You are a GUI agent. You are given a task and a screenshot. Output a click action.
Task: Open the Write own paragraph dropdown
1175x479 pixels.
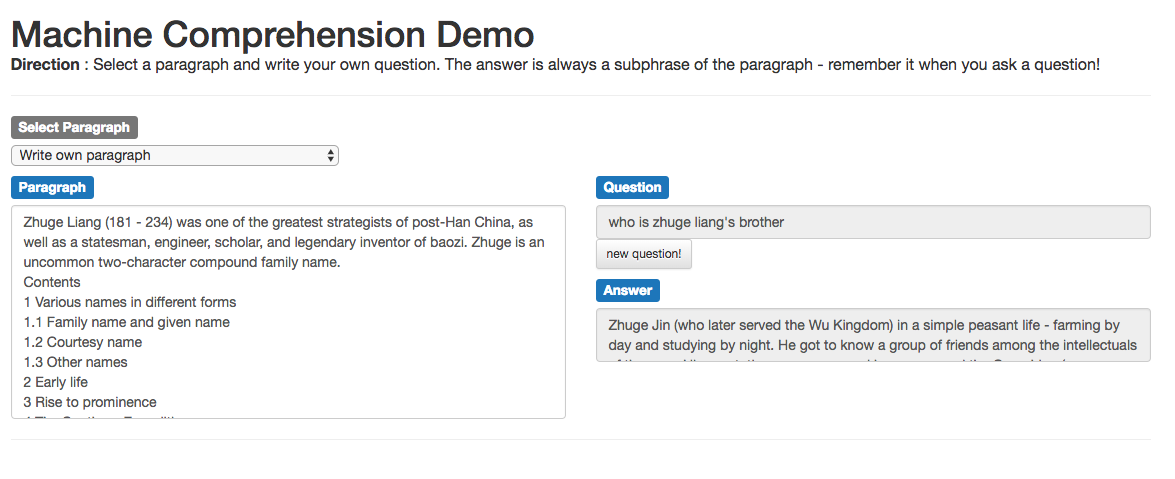(x=175, y=155)
